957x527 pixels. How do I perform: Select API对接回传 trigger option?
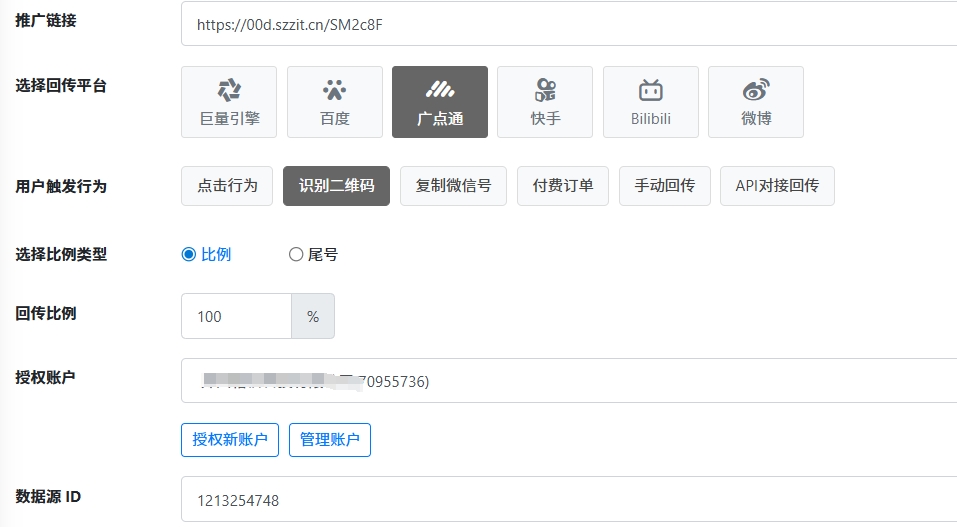[777, 186]
